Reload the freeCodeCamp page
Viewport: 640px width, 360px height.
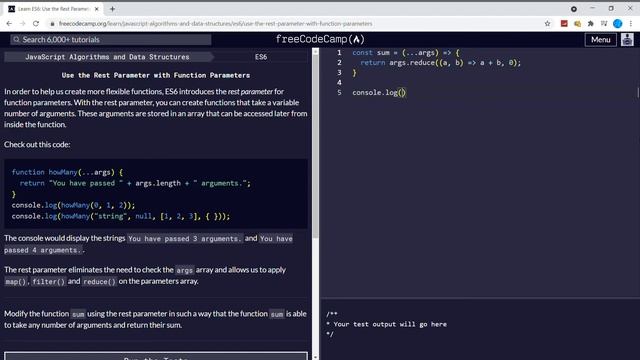click(x=36, y=24)
